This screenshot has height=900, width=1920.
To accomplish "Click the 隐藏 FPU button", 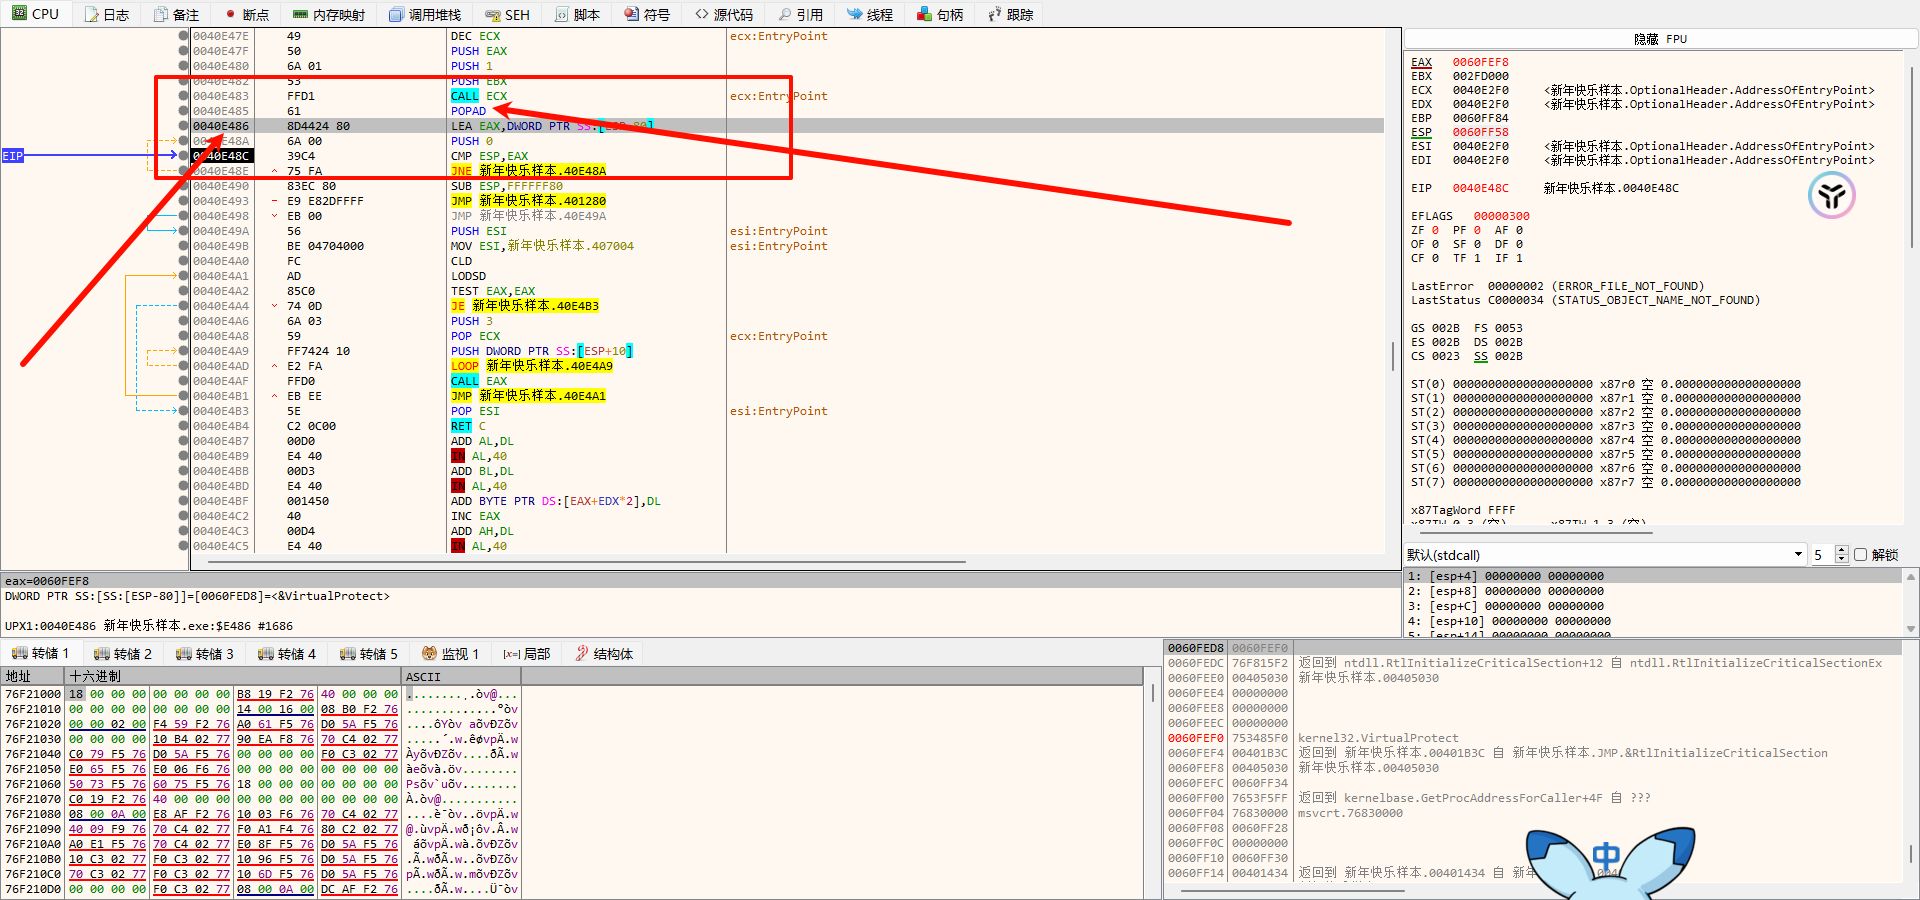I will 1660,39.
